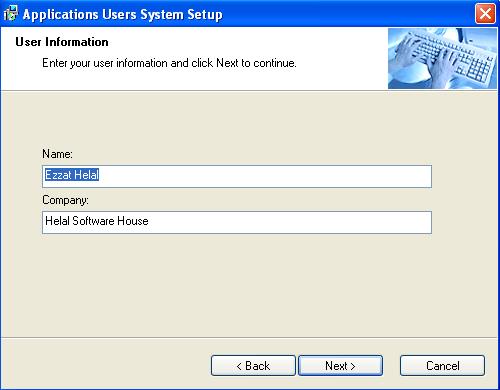
Task: Focus the Company input field
Action: point(237,222)
